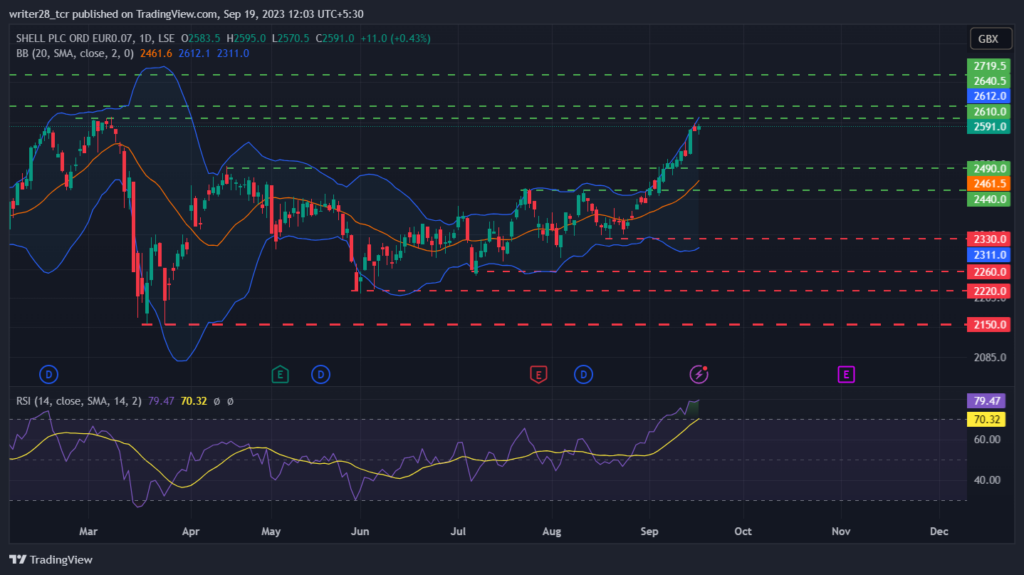Click the low value L2570.5
Viewport: 1024px width, 575px height.
(x=291, y=39)
